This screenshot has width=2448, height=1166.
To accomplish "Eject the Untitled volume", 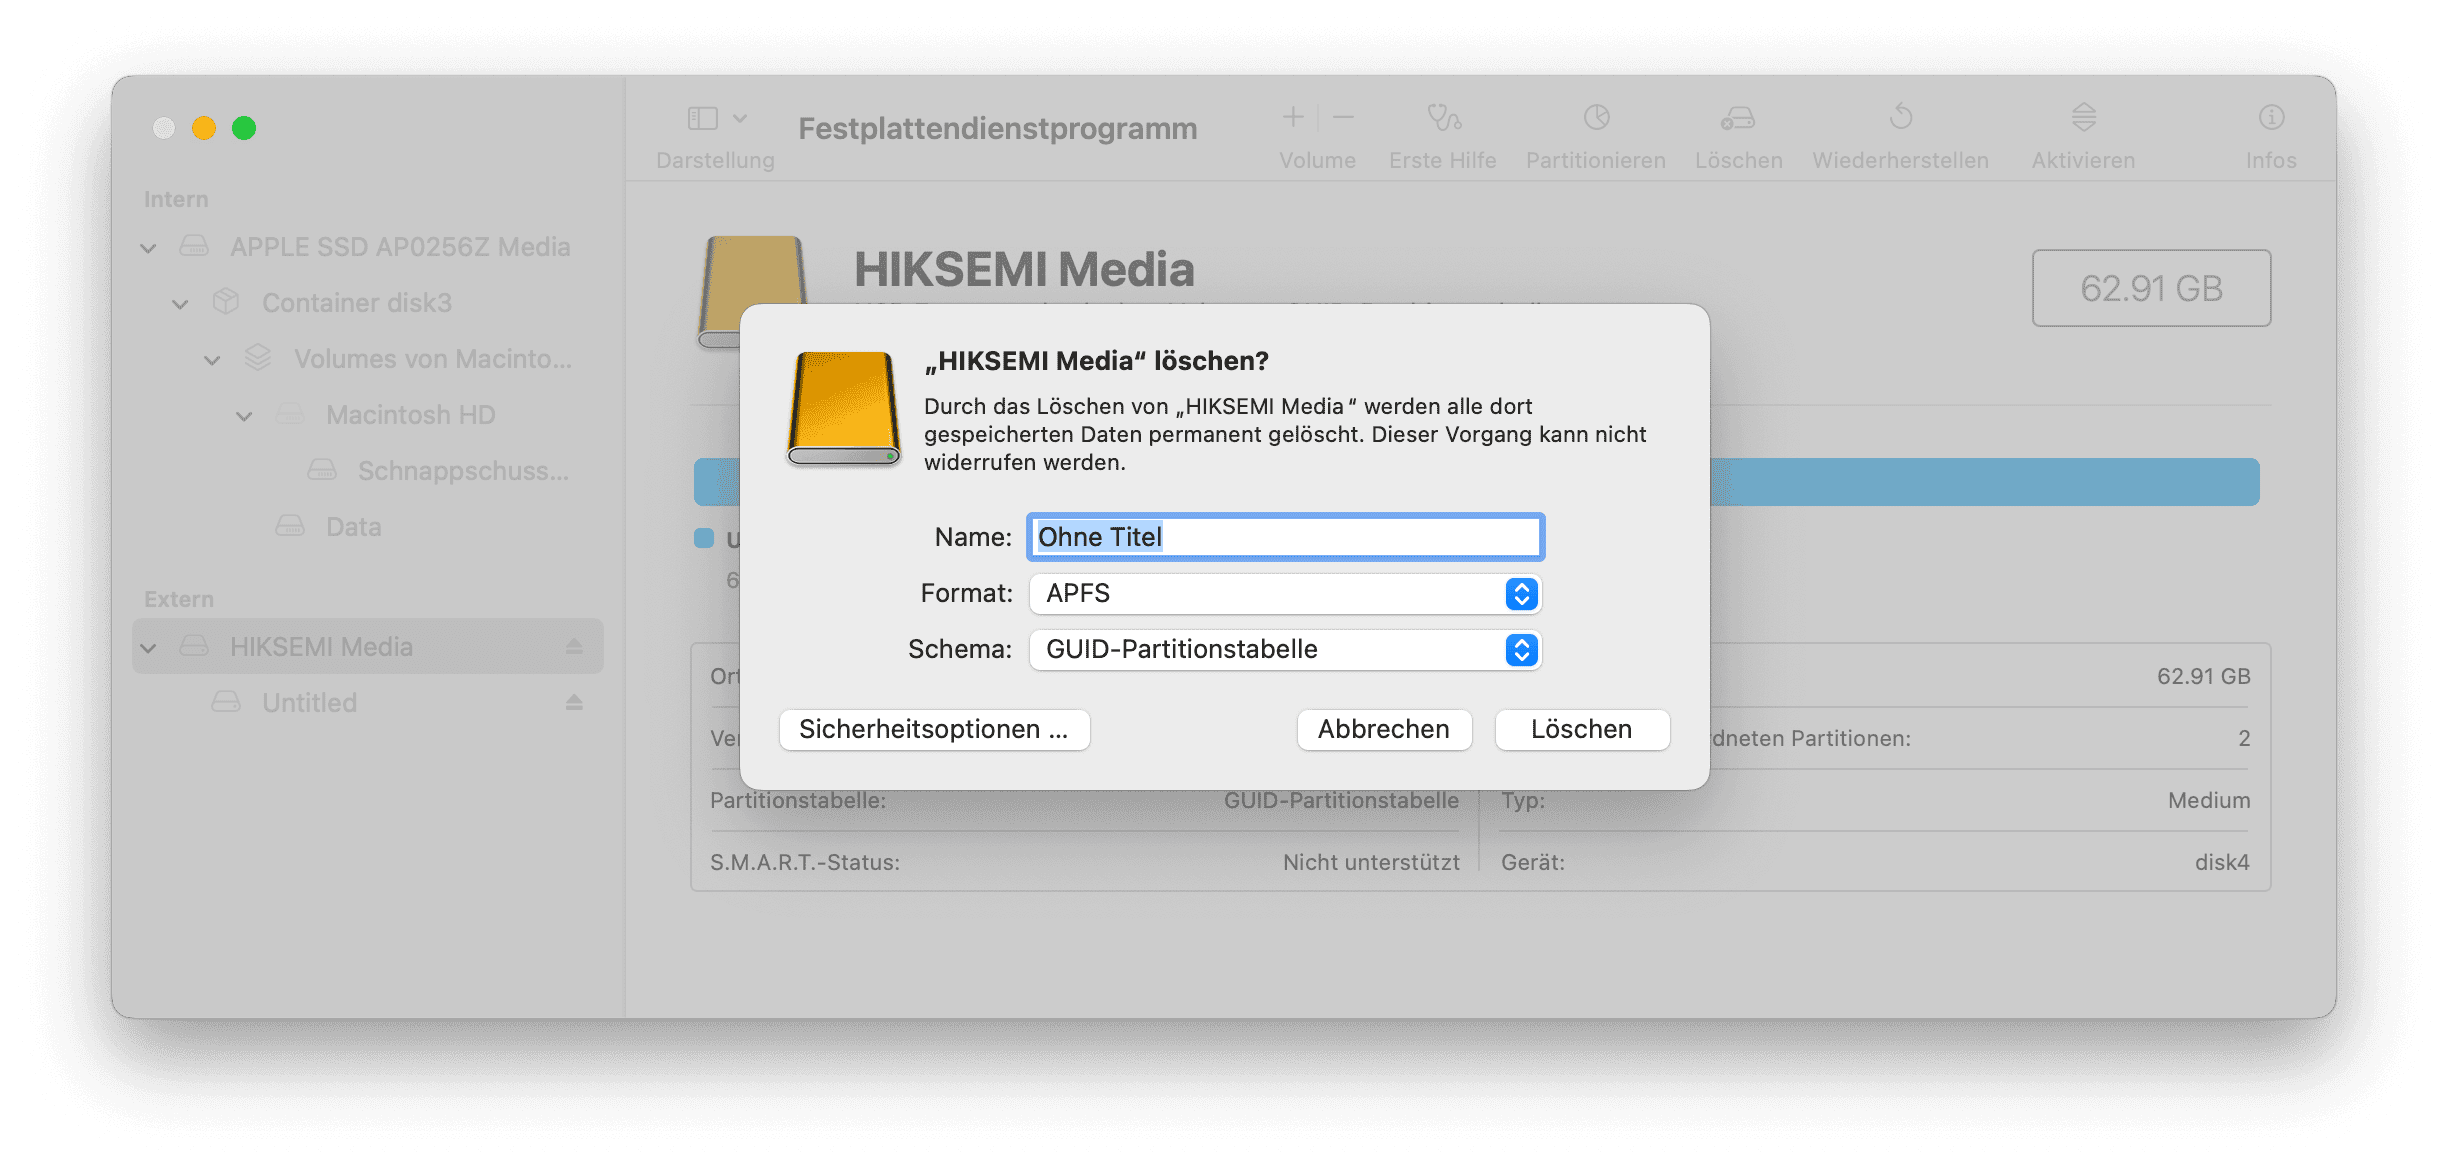I will [574, 703].
